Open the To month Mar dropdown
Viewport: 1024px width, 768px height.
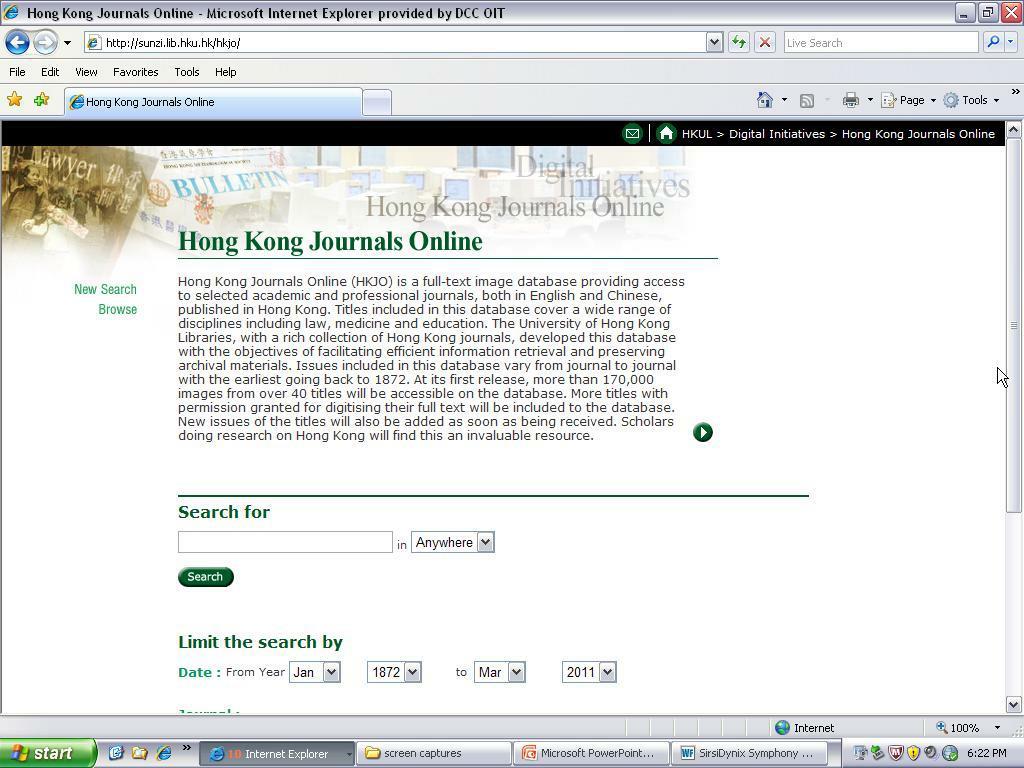(x=500, y=672)
